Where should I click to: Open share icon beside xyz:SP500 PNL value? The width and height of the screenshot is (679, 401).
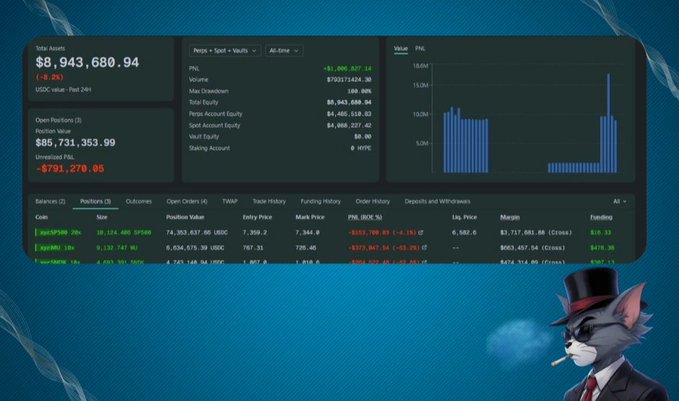coord(420,233)
